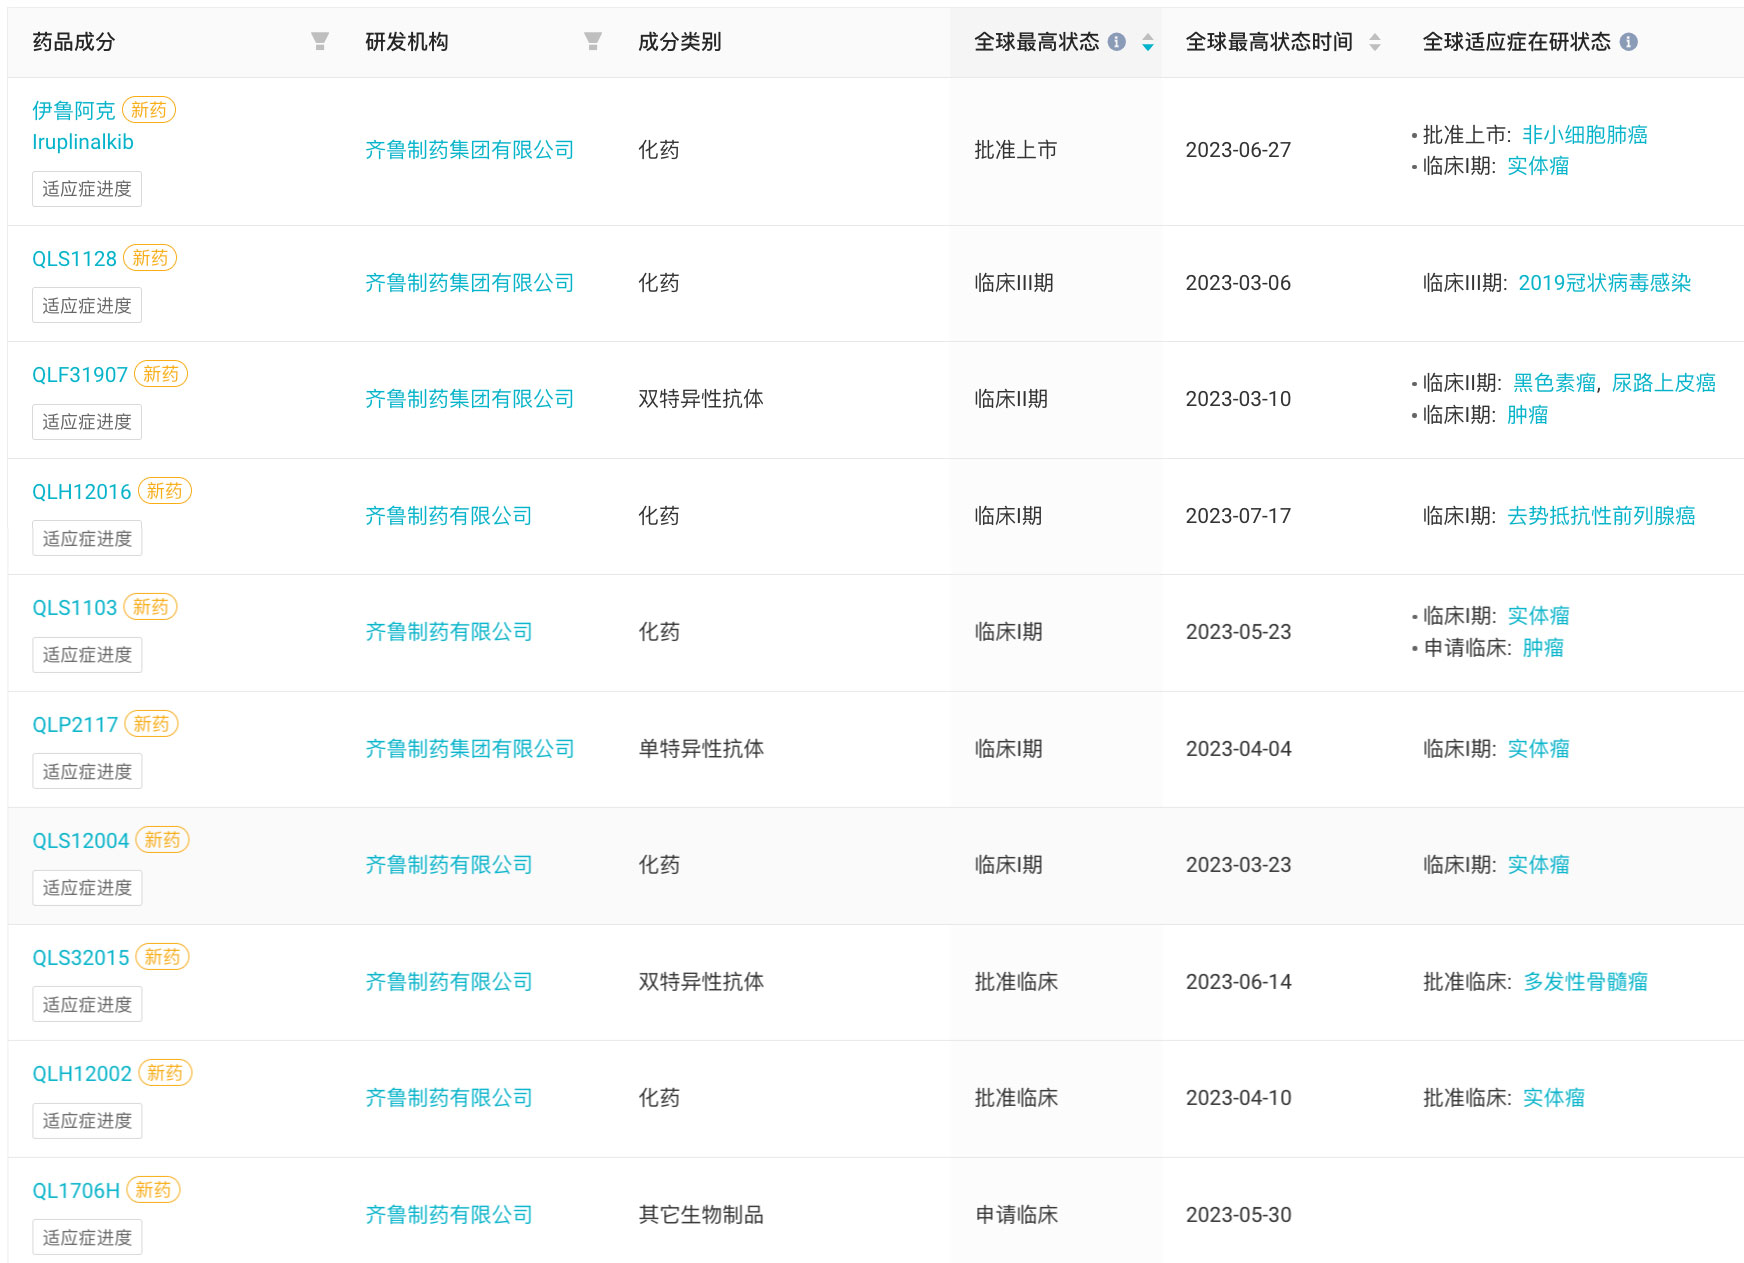Viewport: 1744px width, 1263px height.
Task: Open 适应症进度 button under QLS1128
Action: pyautogui.click(x=87, y=306)
